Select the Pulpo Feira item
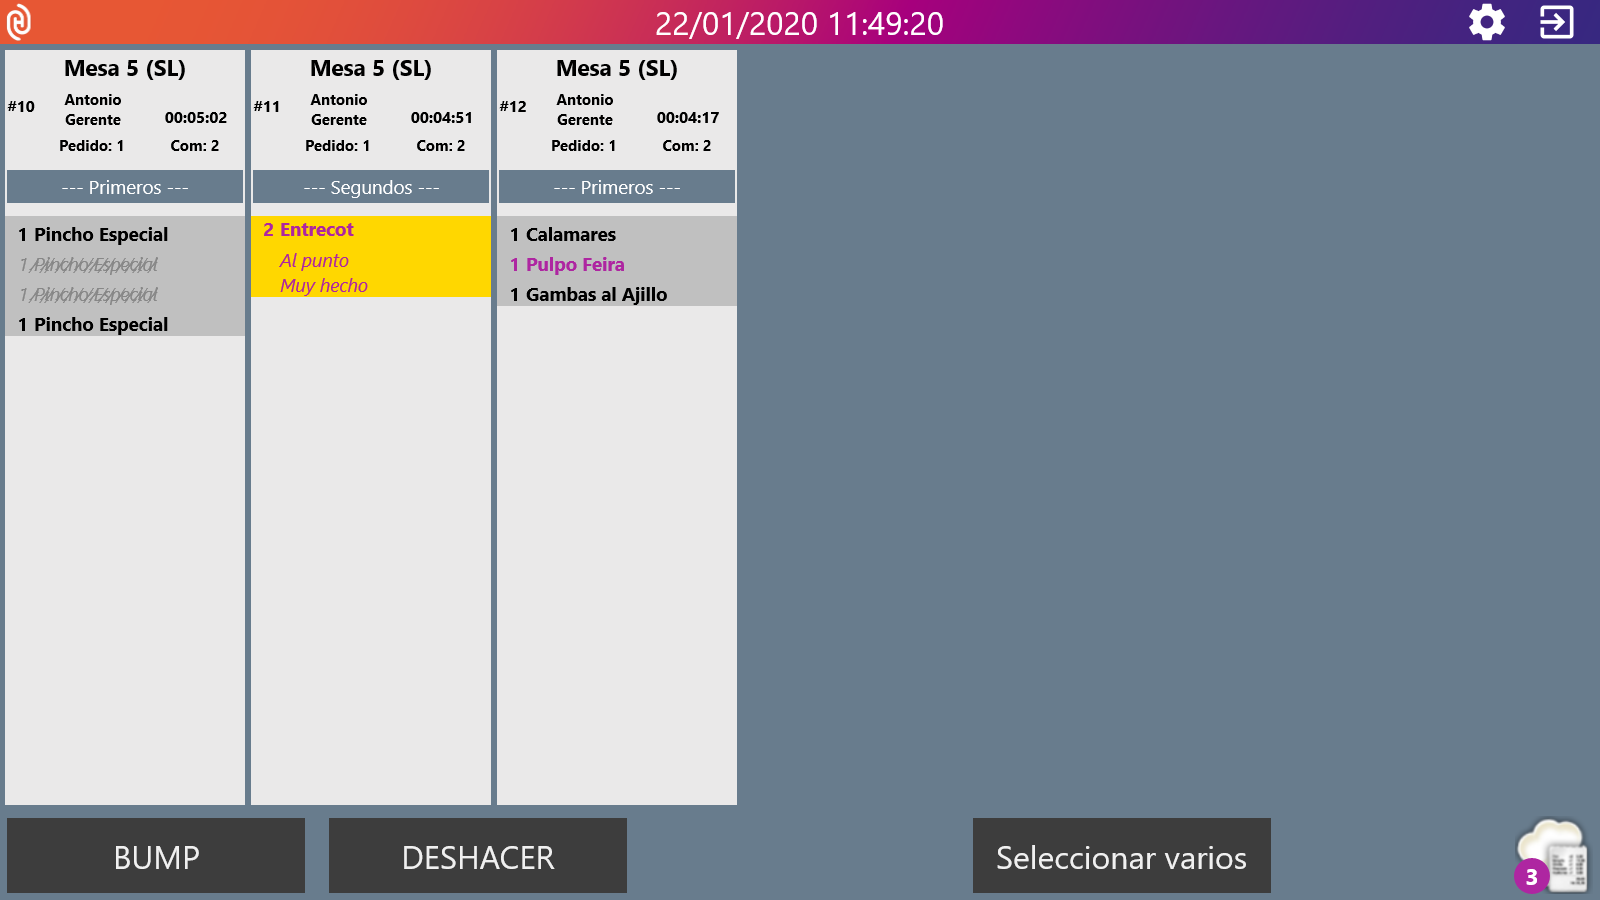 575,265
